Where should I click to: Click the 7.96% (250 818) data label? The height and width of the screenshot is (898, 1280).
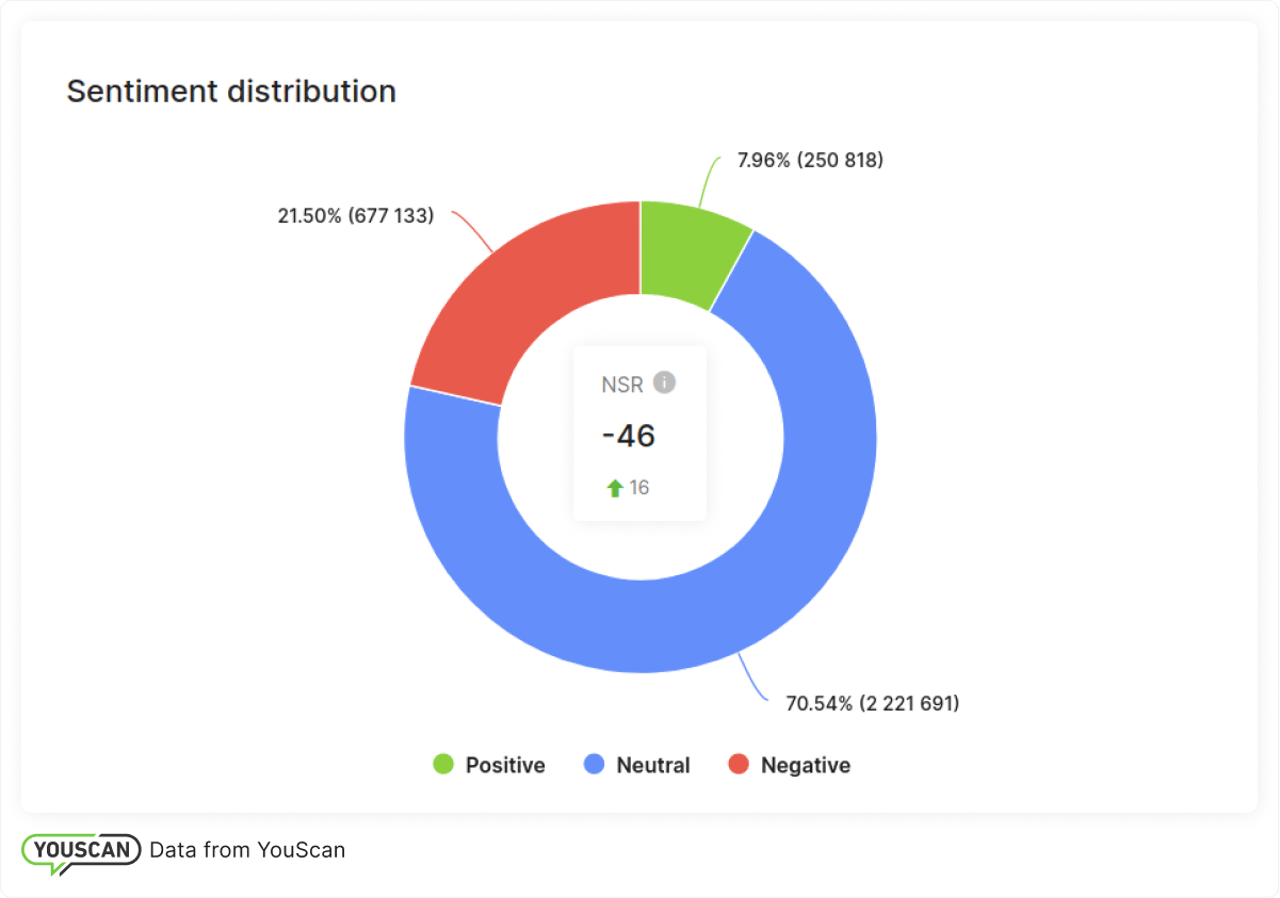pyautogui.click(x=810, y=160)
